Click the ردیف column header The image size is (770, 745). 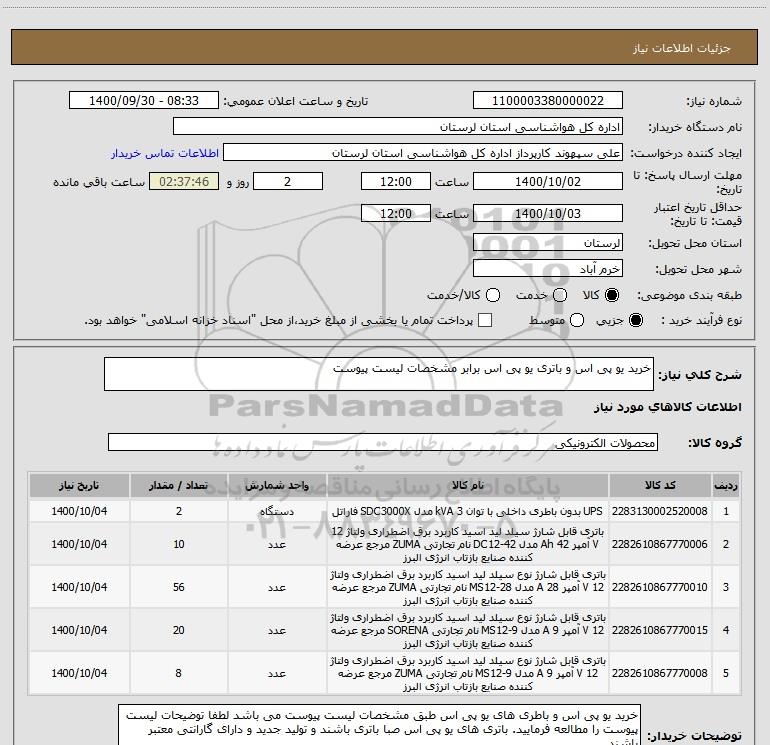click(x=726, y=486)
